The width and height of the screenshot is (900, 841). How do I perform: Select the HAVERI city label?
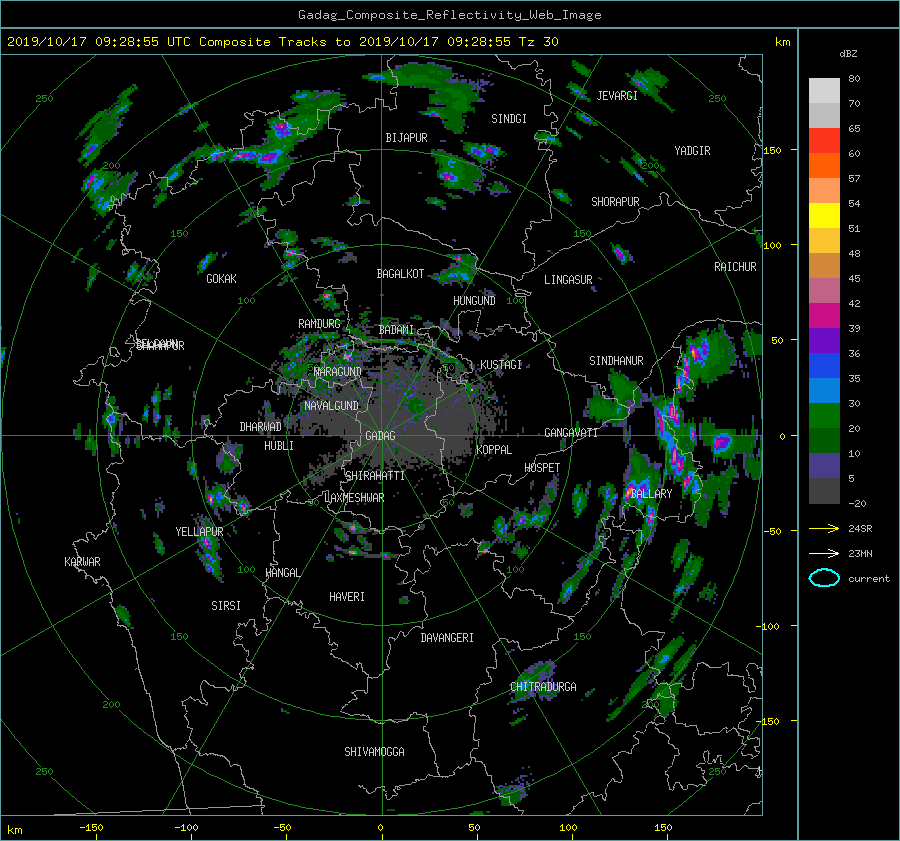(347, 597)
